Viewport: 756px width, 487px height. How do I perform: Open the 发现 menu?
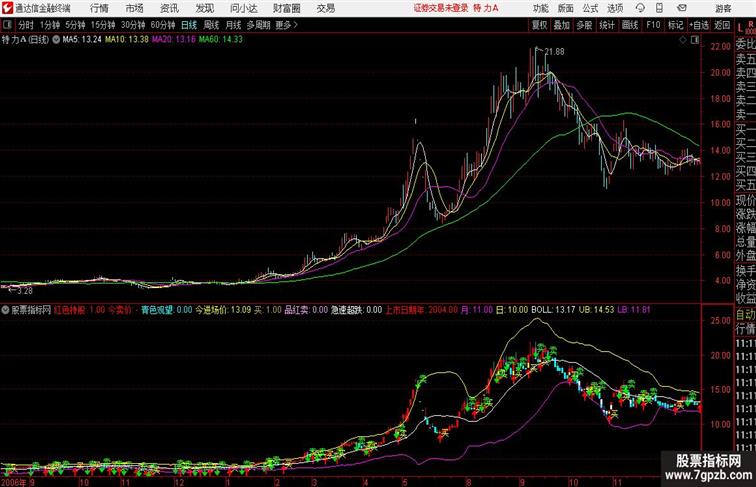pos(204,8)
